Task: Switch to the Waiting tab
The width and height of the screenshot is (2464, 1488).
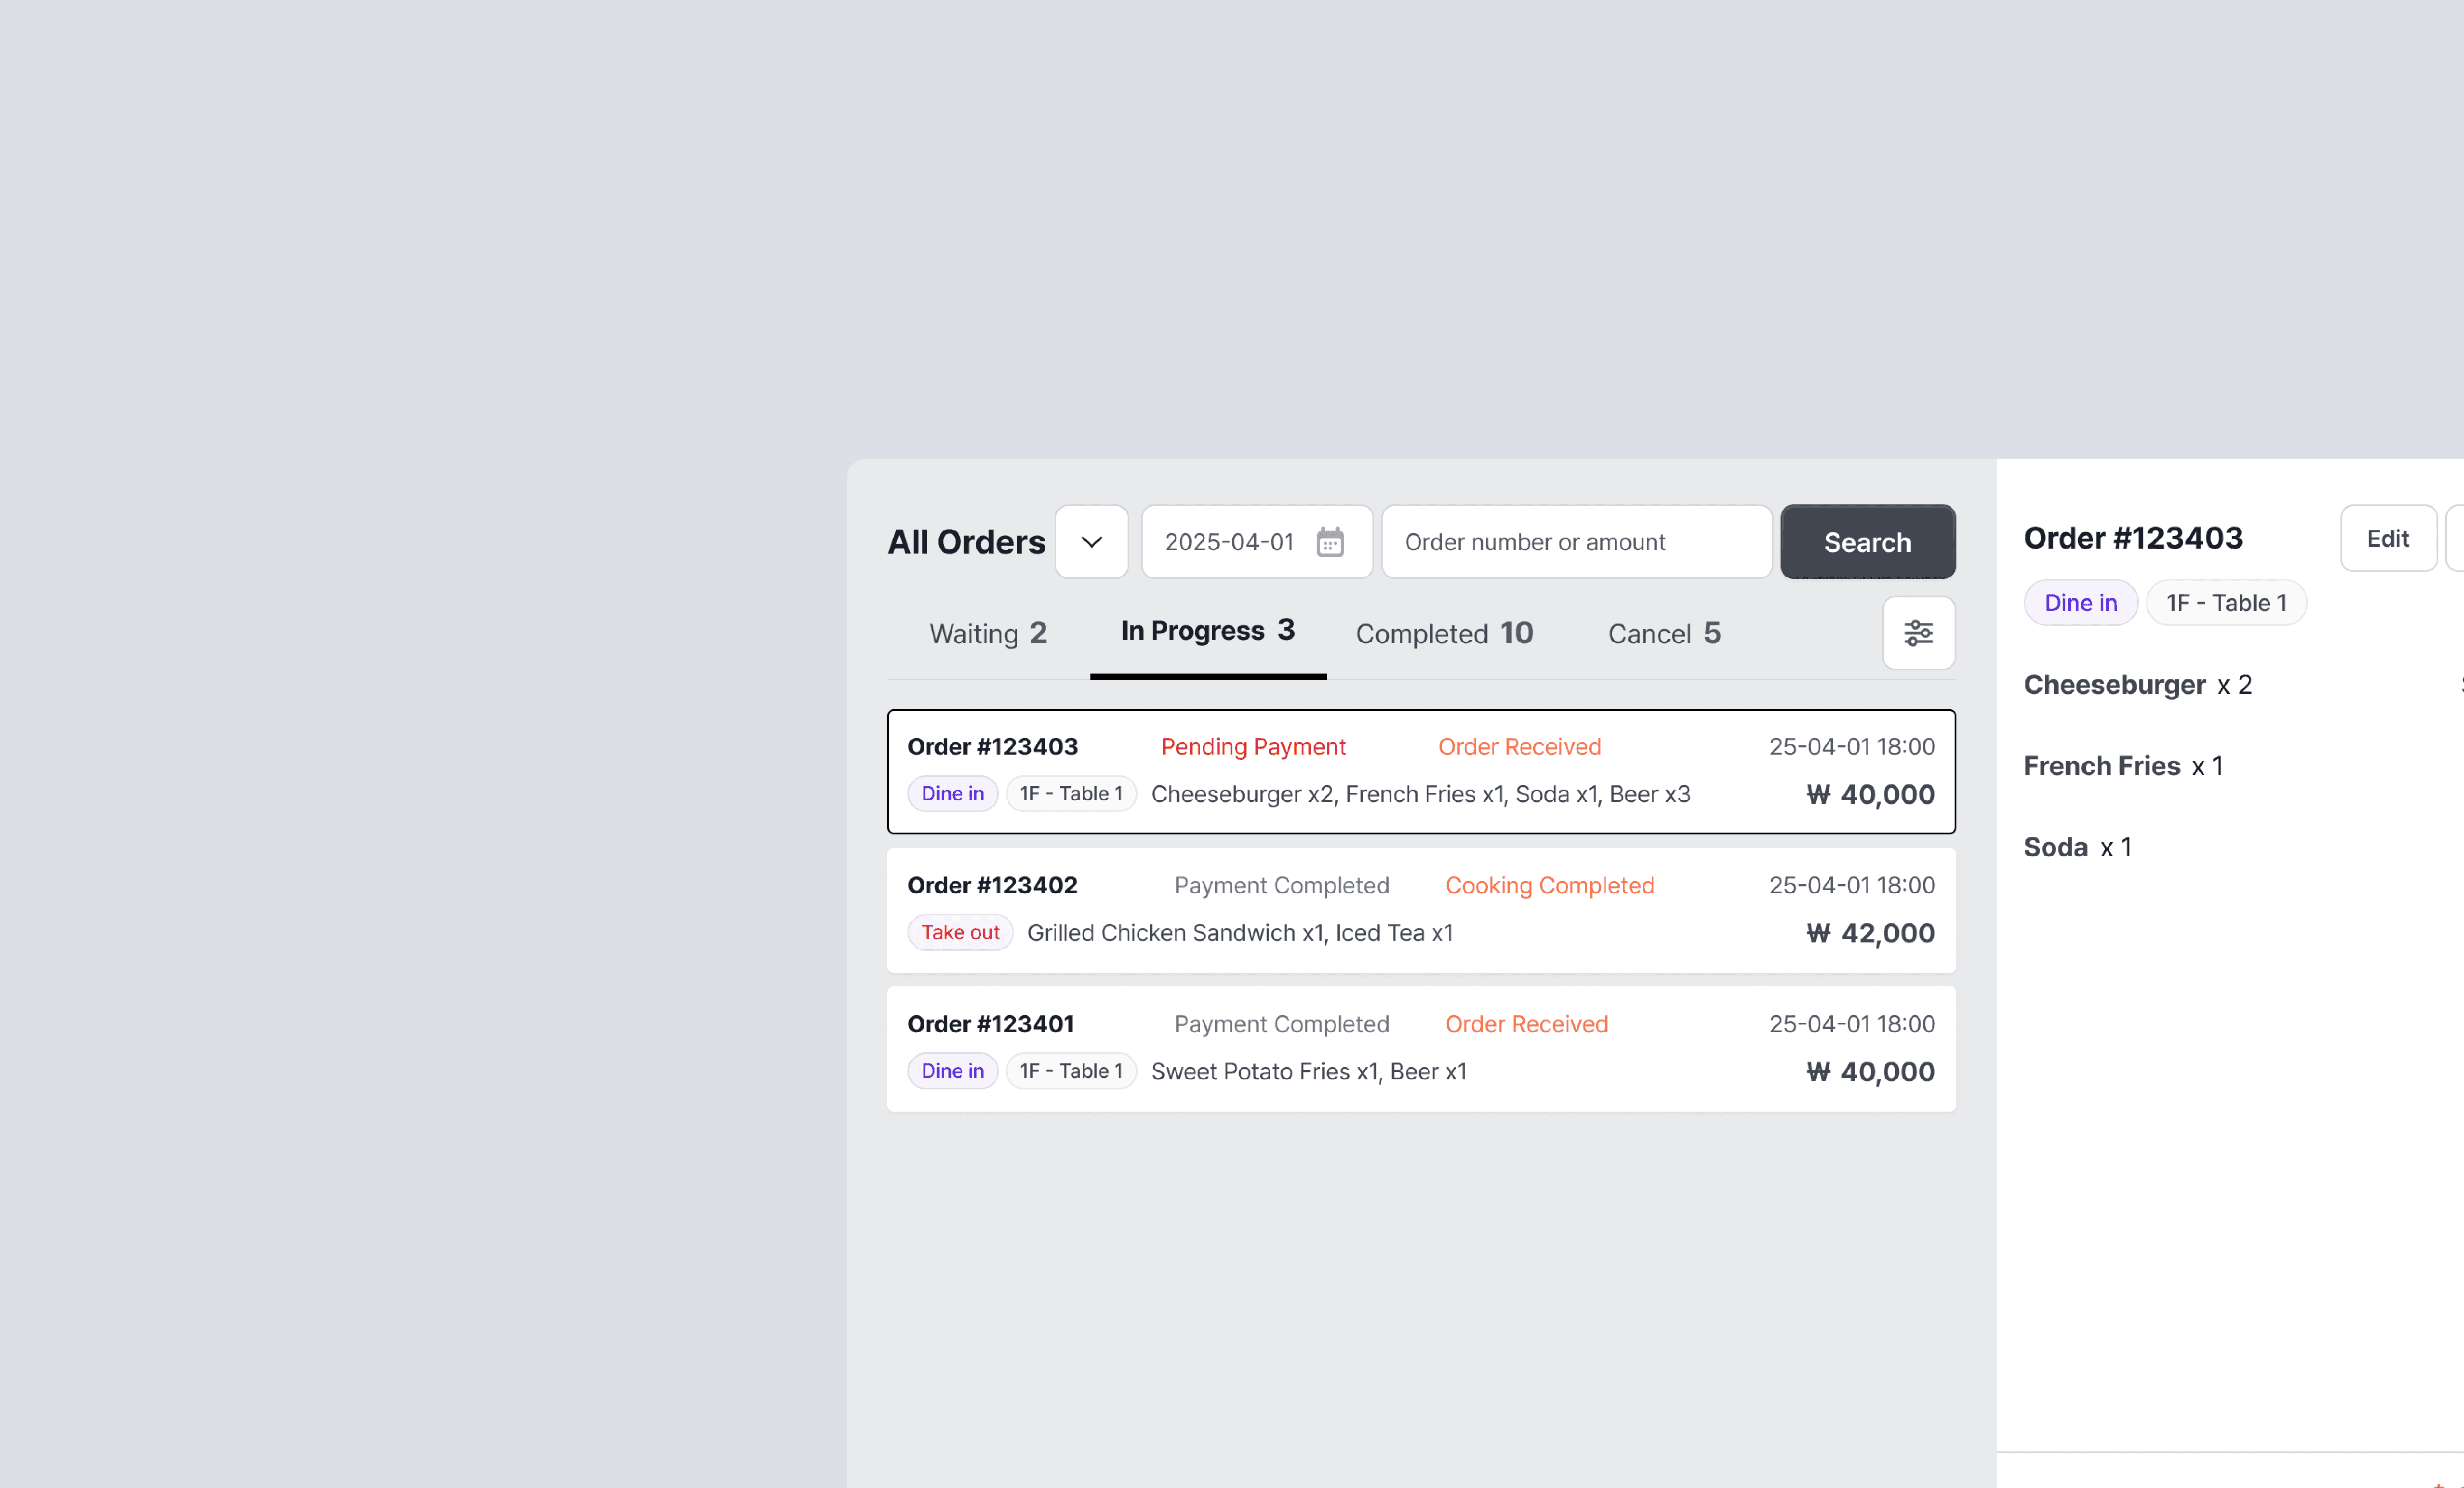Action: pos(988,633)
